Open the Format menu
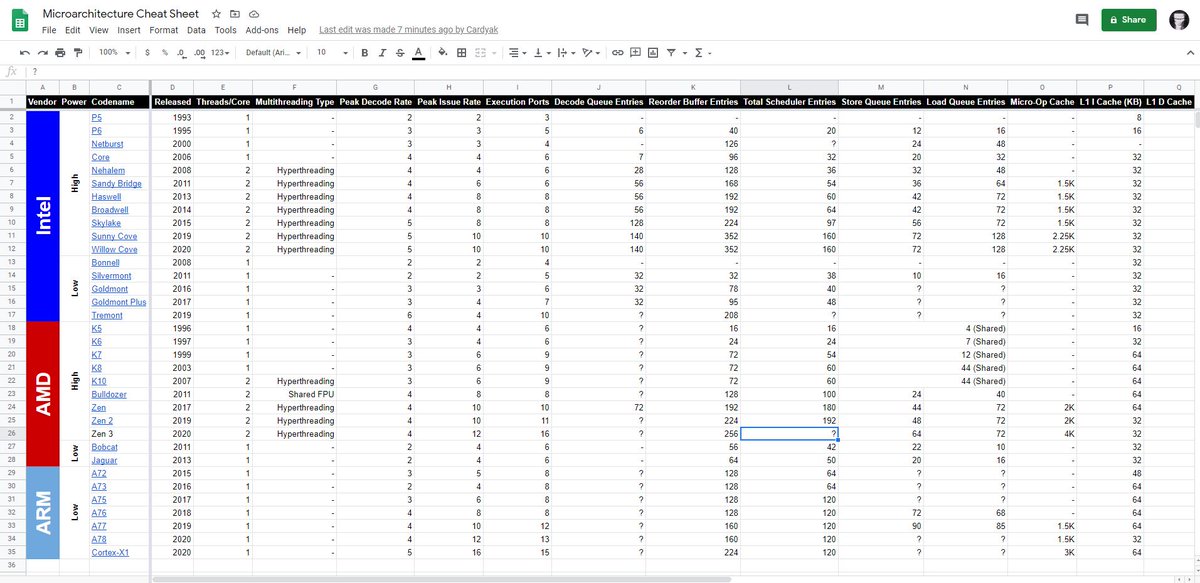Viewport: 1200px width, 583px height. point(164,30)
